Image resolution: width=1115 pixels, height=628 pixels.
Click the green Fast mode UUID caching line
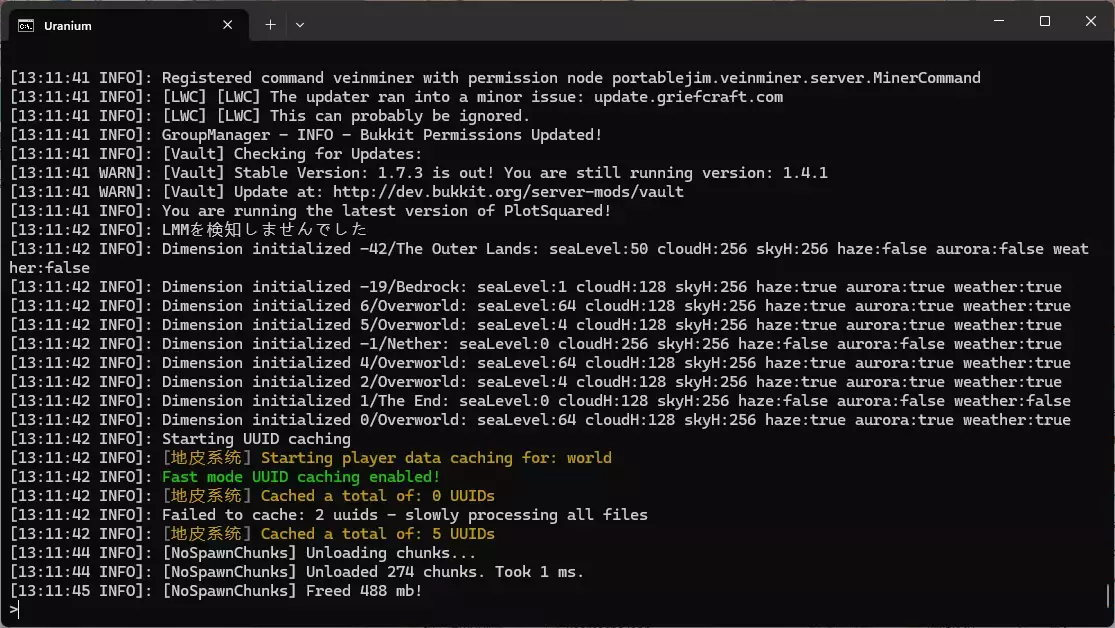301,477
